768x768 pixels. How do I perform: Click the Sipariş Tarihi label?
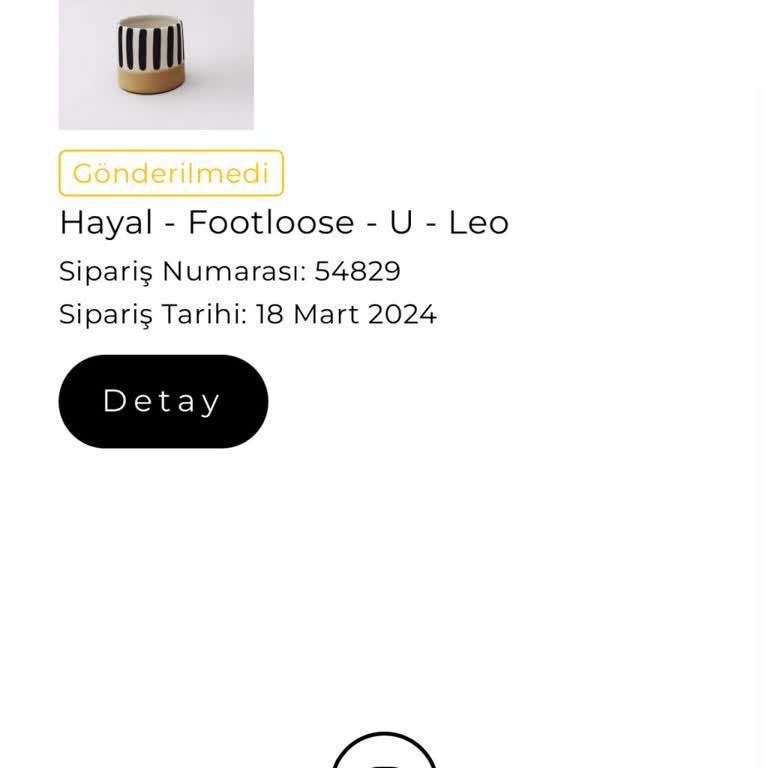tap(152, 314)
